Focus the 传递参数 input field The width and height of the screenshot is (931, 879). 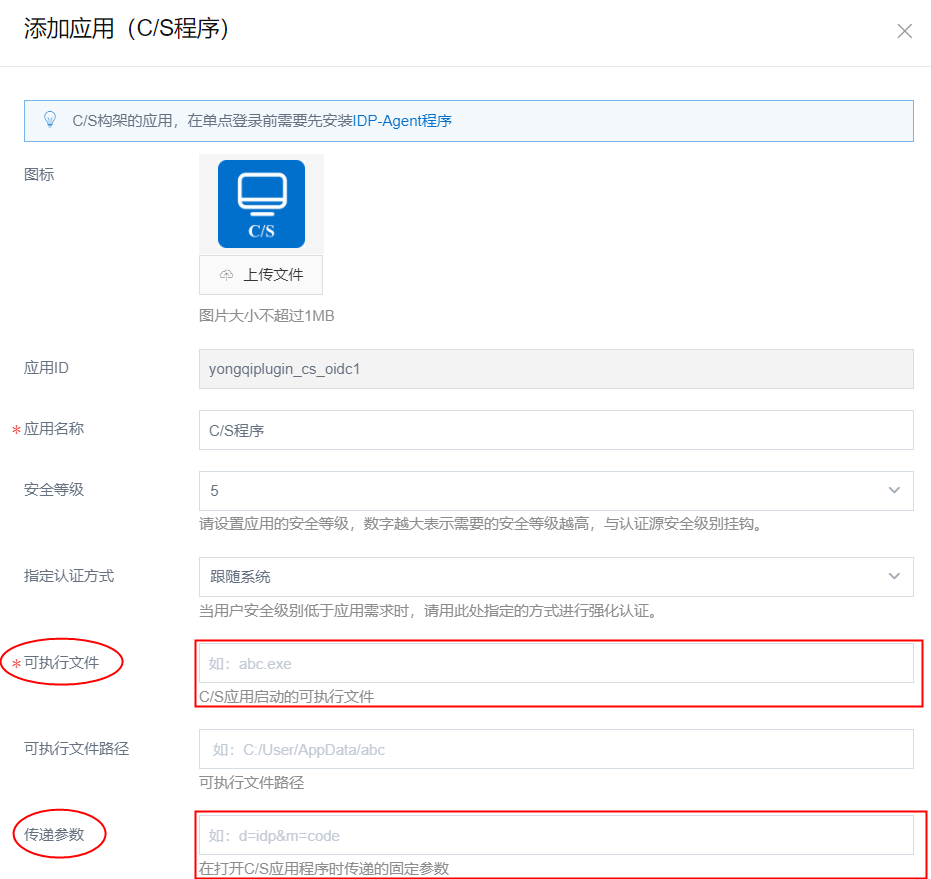(555, 835)
